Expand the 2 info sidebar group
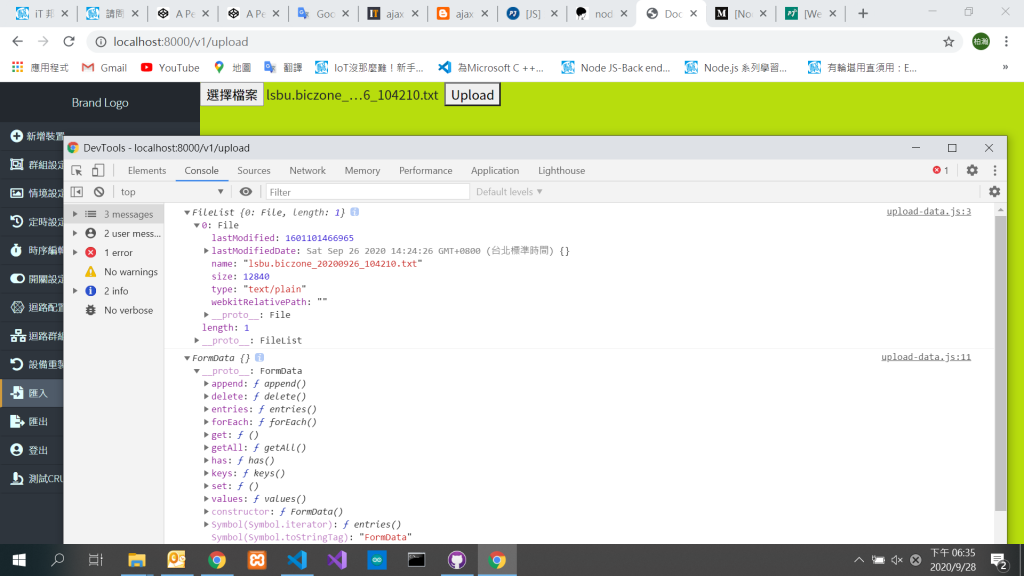Screen dimensions: 1024x576 click(75, 291)
